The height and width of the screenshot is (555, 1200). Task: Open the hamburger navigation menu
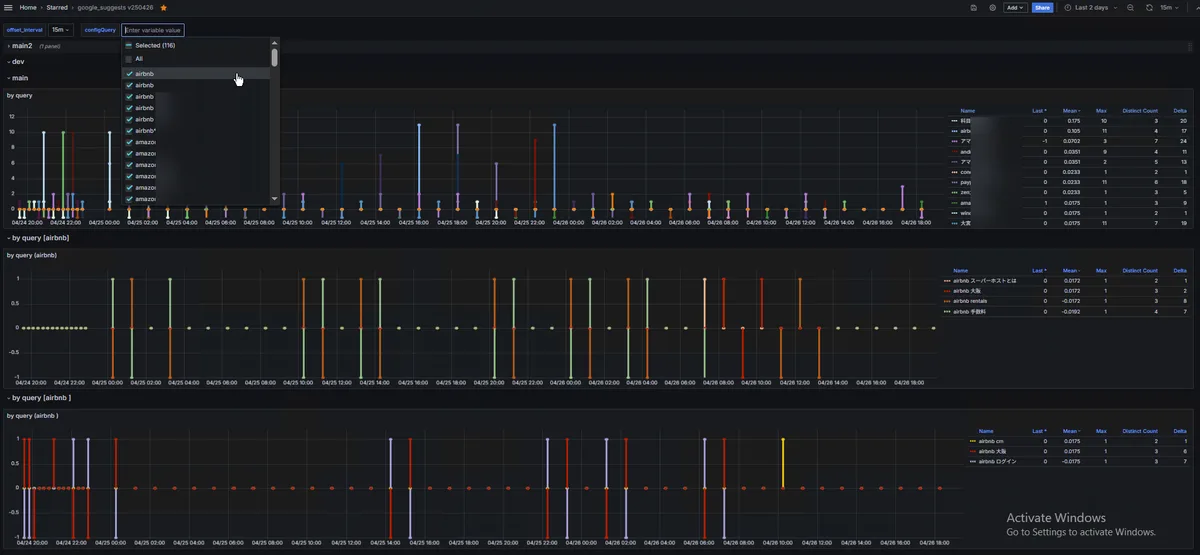pyautogui.click(x=8, y=7)
